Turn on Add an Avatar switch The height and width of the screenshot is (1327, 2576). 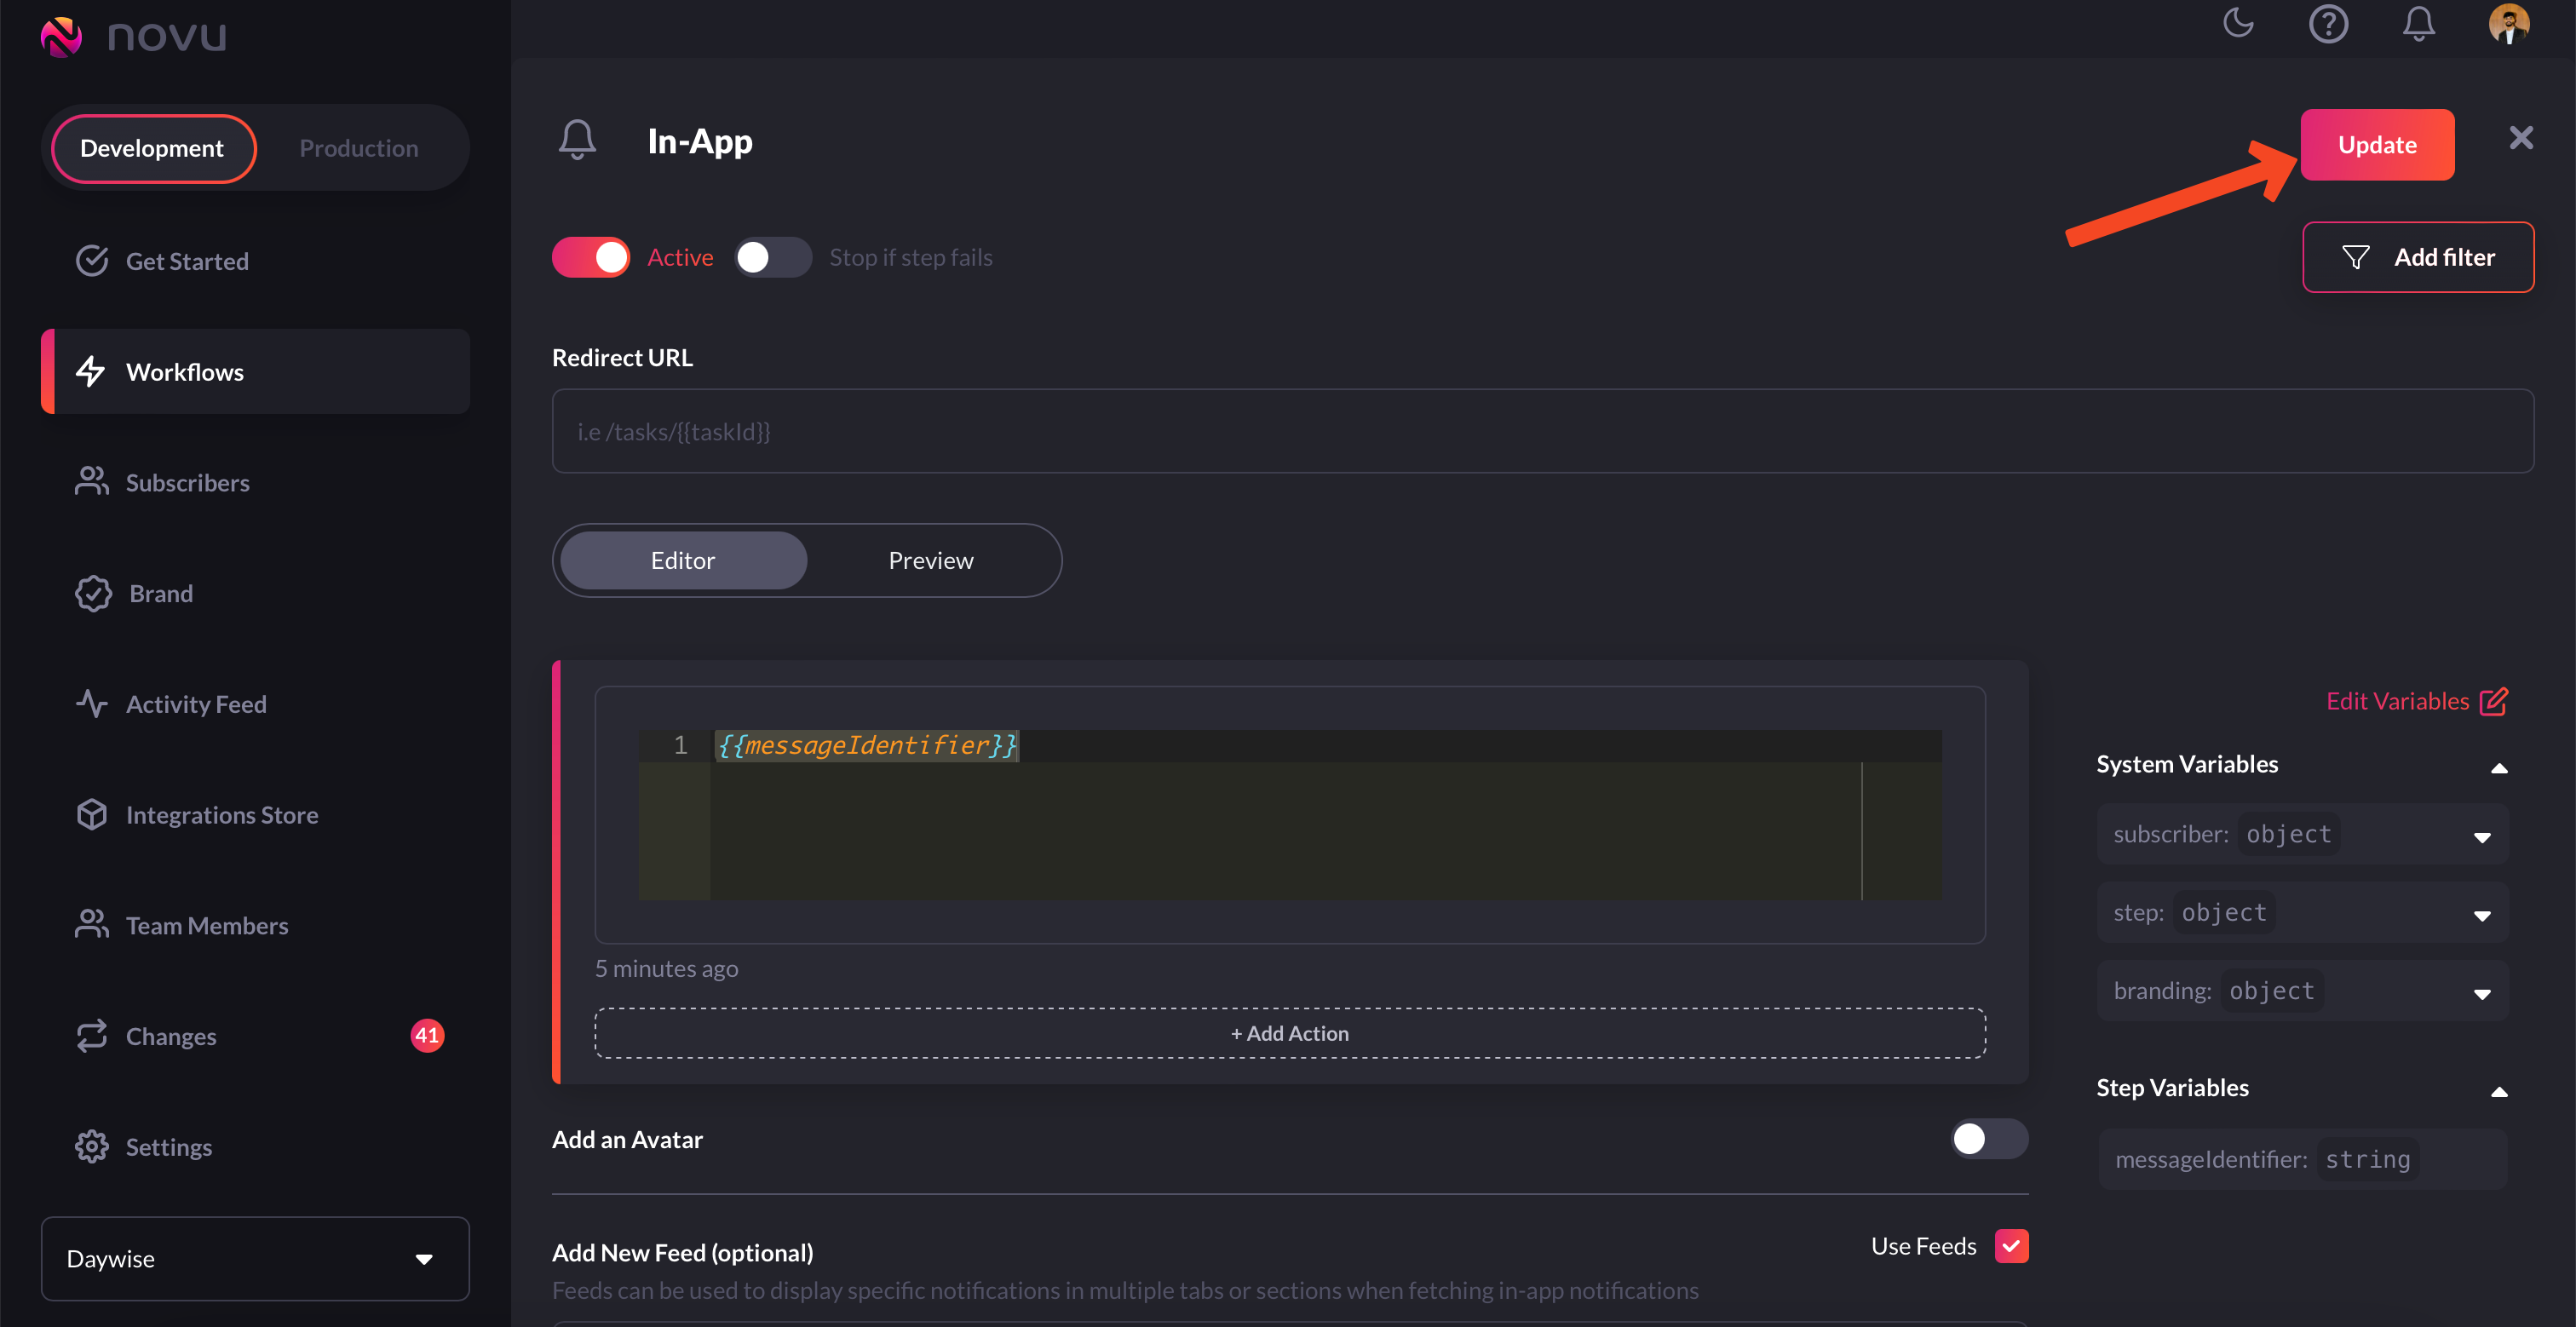1988,1138
